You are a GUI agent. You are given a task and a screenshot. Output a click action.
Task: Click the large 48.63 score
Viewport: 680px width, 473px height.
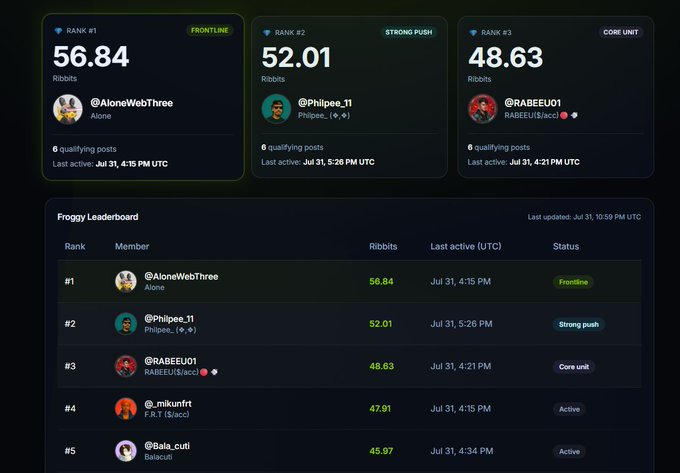click(x=506, y=57)
